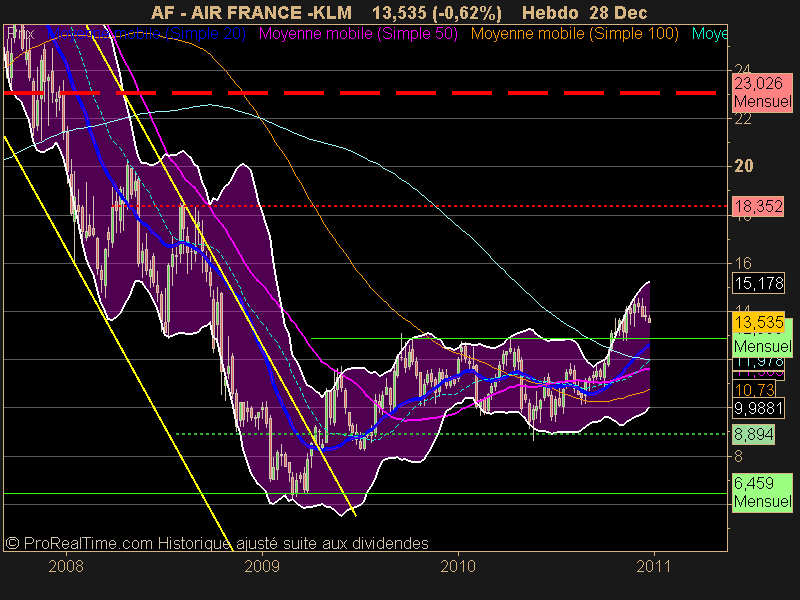Click the '16' price axis tick
The height and width of the screenshot is (600, 800).
tap(743, 263)
